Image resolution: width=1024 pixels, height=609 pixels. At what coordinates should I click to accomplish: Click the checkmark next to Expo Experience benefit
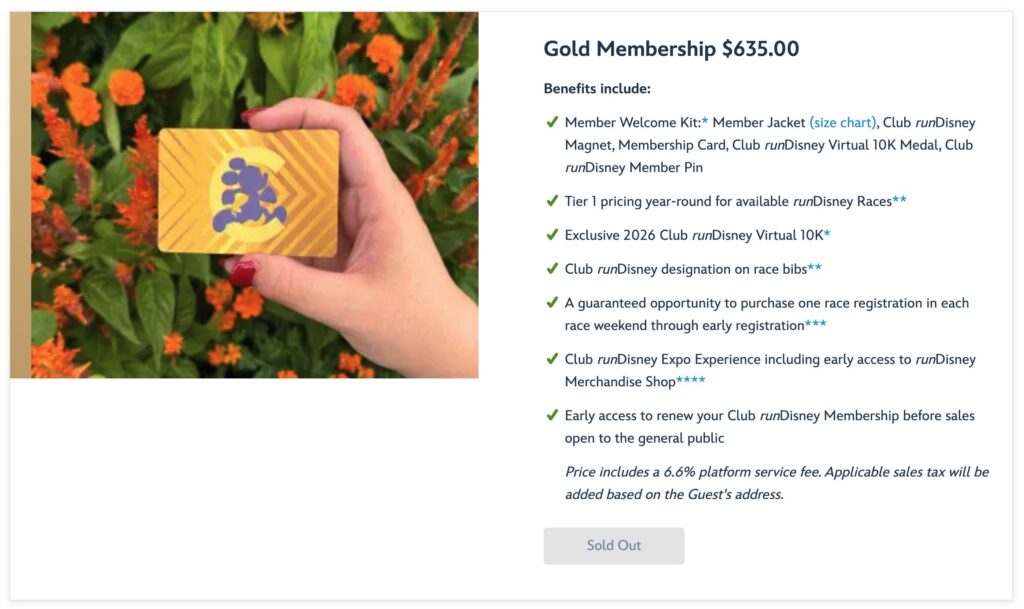point(551,358)
